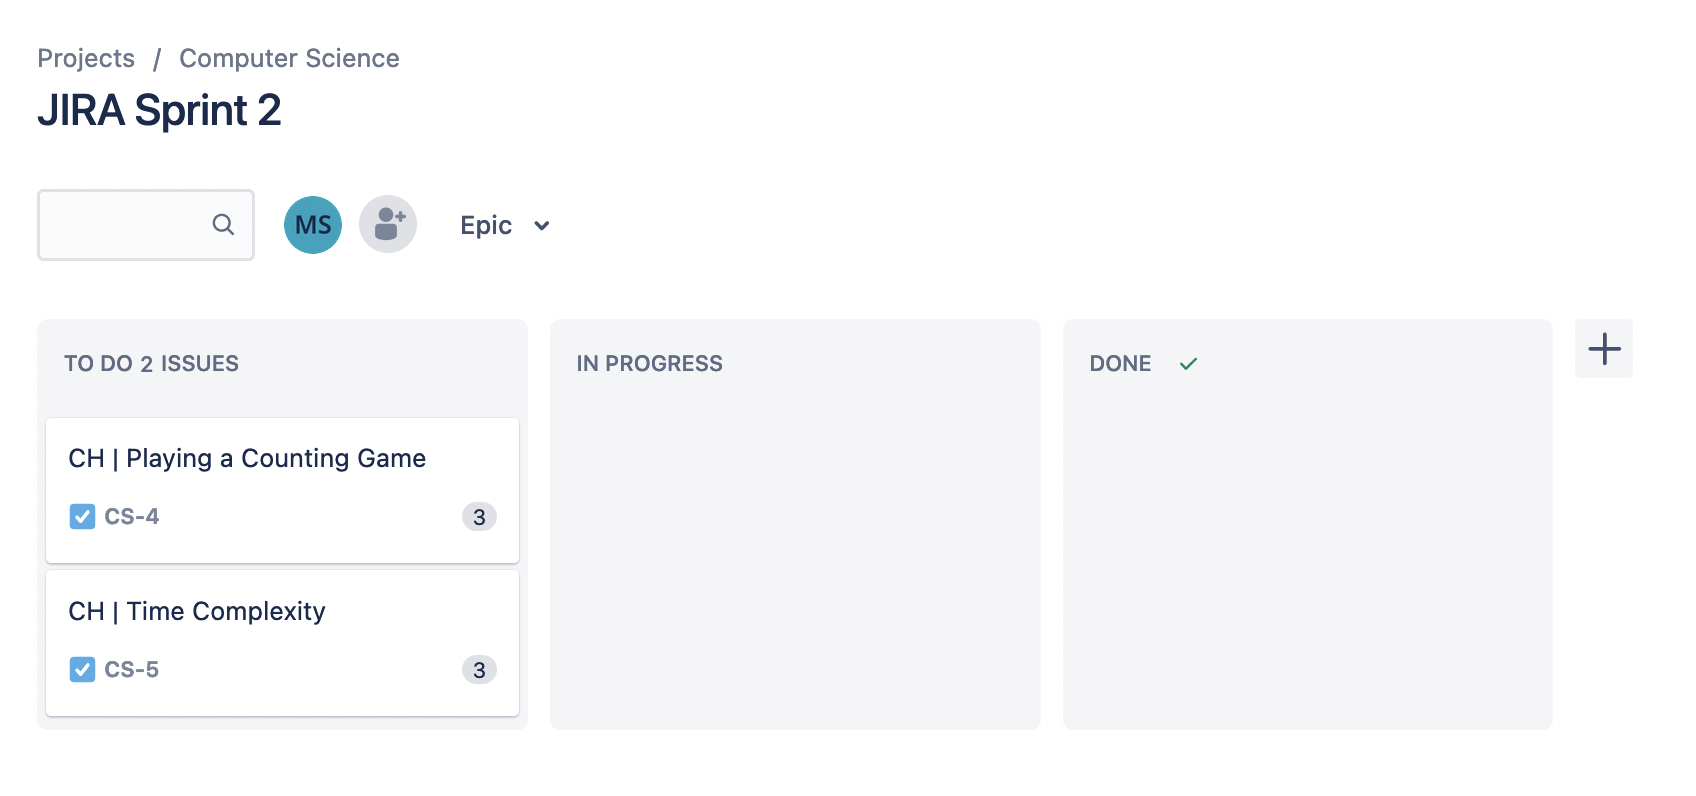
Task: Click story points badge on CS-4 card
Action: click(x=479, y=517)
